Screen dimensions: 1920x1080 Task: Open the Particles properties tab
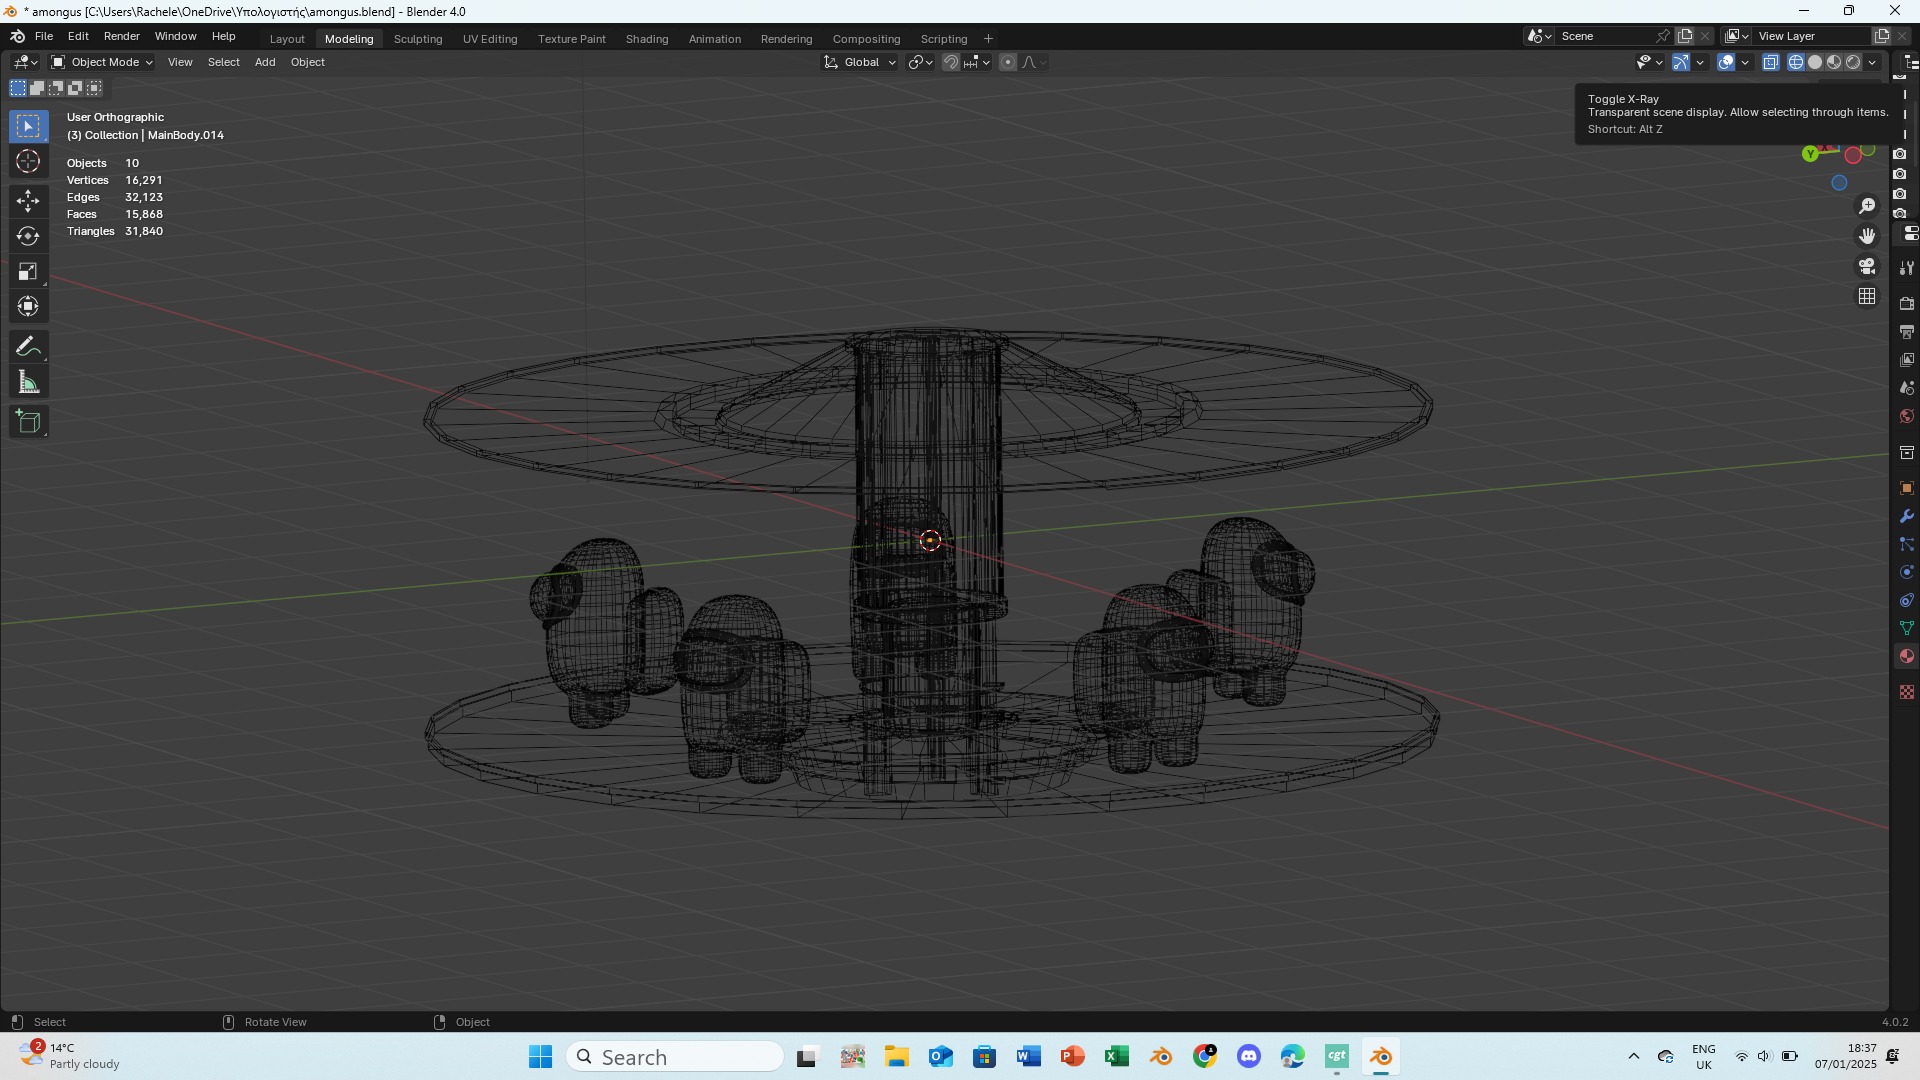[1907, 545]
